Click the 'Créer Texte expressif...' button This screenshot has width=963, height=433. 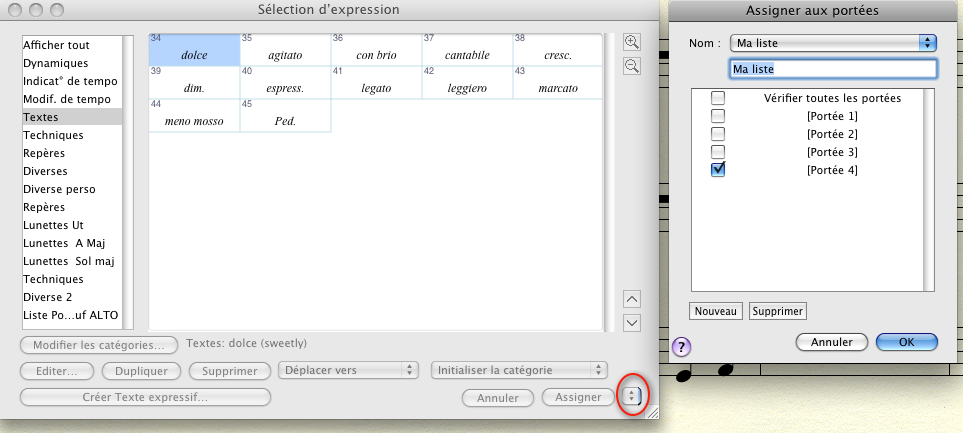tap(145, 397)
